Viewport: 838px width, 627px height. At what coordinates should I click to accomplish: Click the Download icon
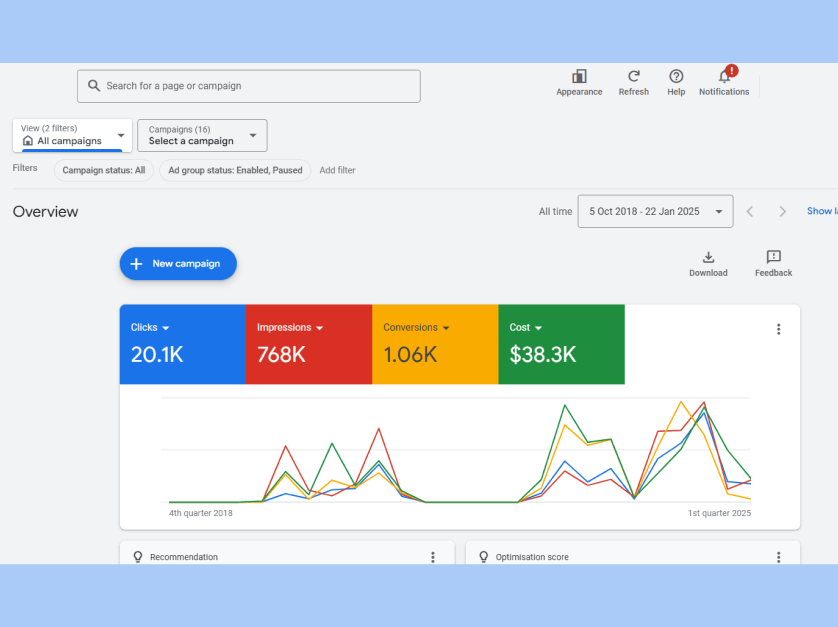point(708,258)
